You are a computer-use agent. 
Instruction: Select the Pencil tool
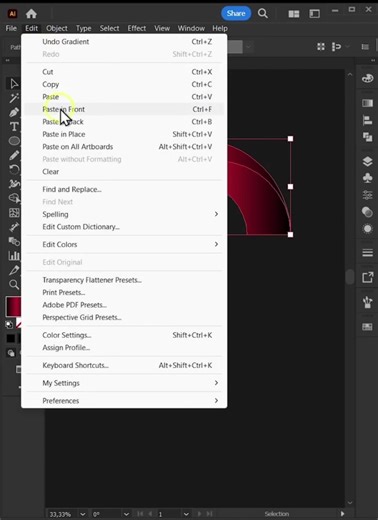coord(14,155)
